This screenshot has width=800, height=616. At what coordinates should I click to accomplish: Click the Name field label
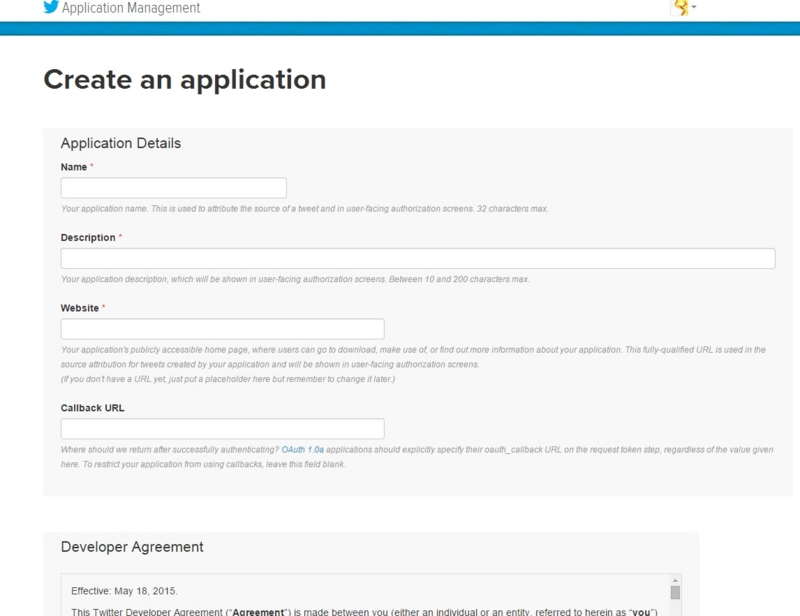74,167
